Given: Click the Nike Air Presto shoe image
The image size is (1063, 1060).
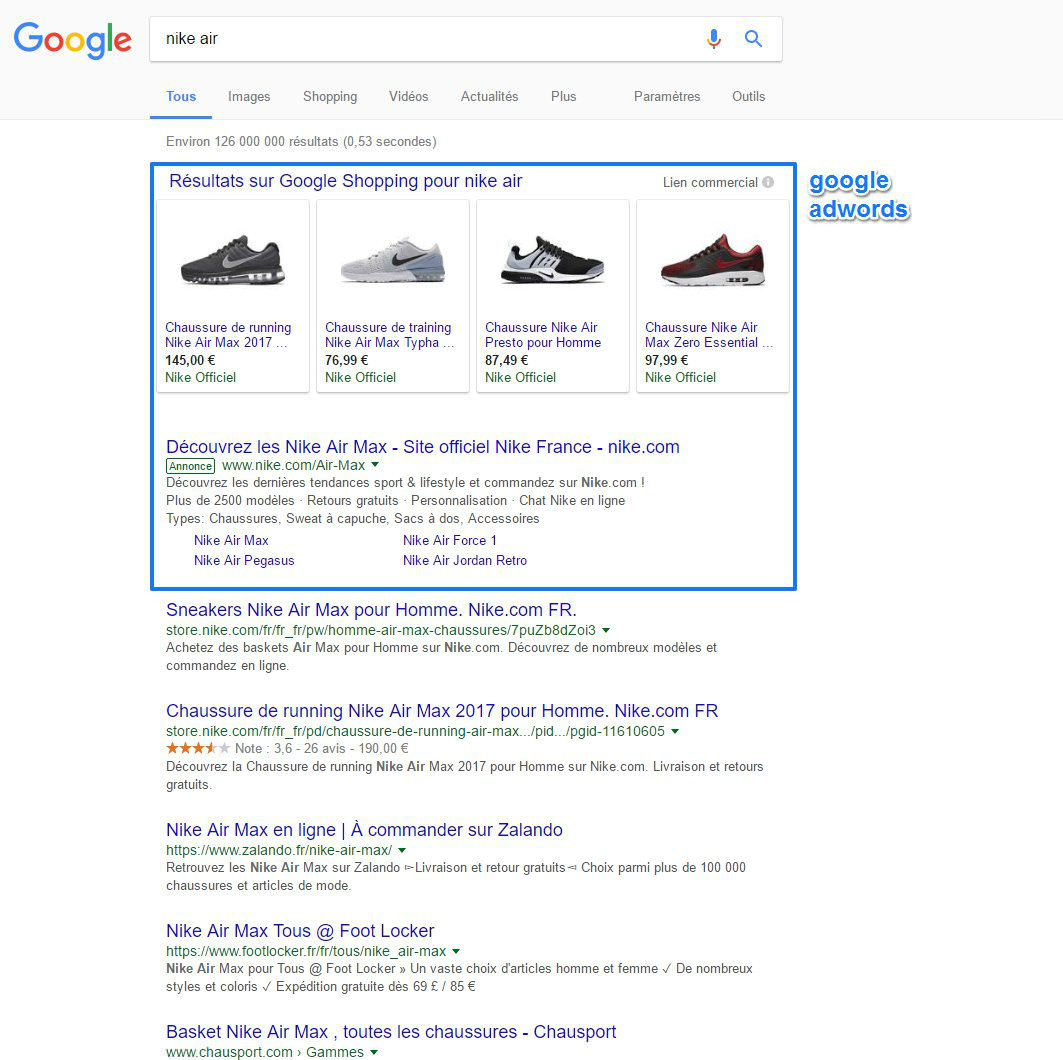Looking at the screenshot, I should click(x=553, y=260).
